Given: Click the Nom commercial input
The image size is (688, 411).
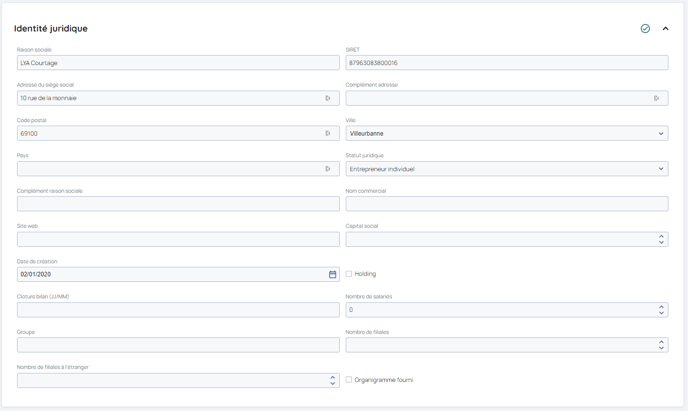Looking at the screenshot, I should tap(506, 204).
